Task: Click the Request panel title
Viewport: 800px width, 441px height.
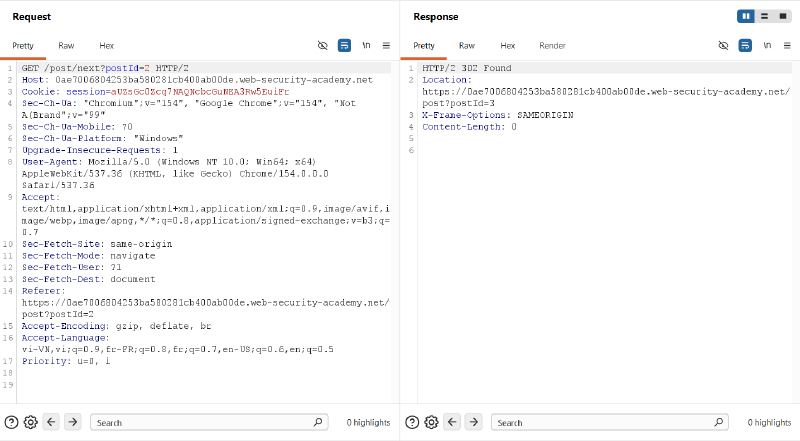Action: pyautogui.click(x=32, y=17)
